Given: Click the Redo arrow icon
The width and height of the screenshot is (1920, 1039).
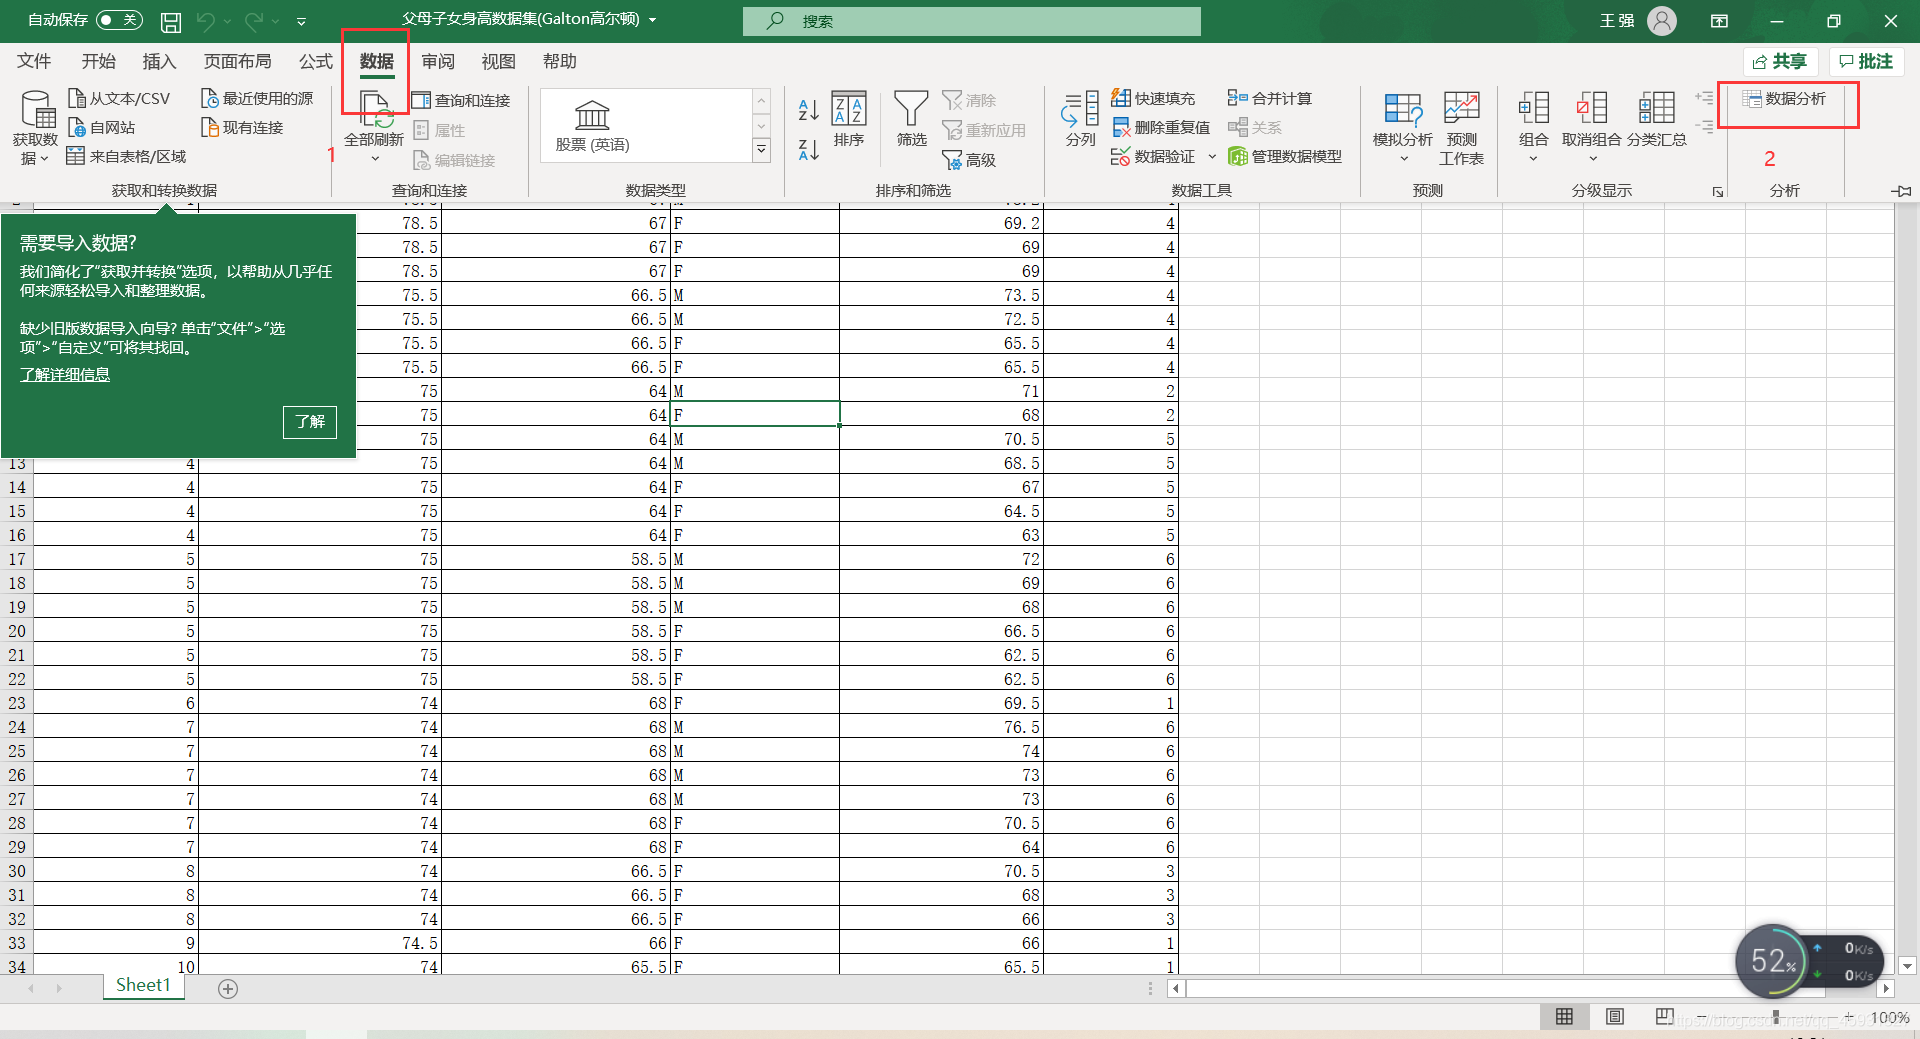Looking at the screenshot, I should point(254,21).
